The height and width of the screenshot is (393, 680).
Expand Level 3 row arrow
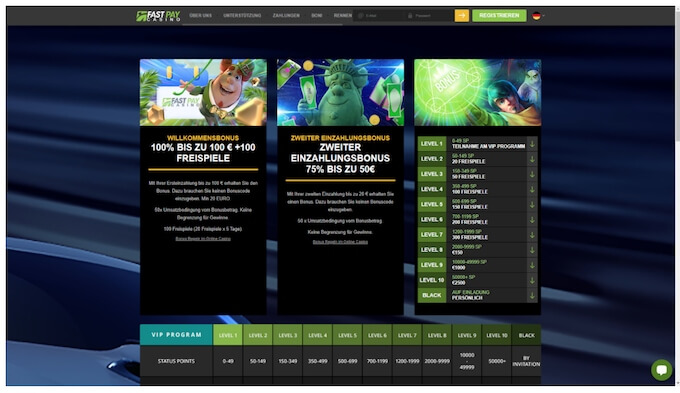532,174
